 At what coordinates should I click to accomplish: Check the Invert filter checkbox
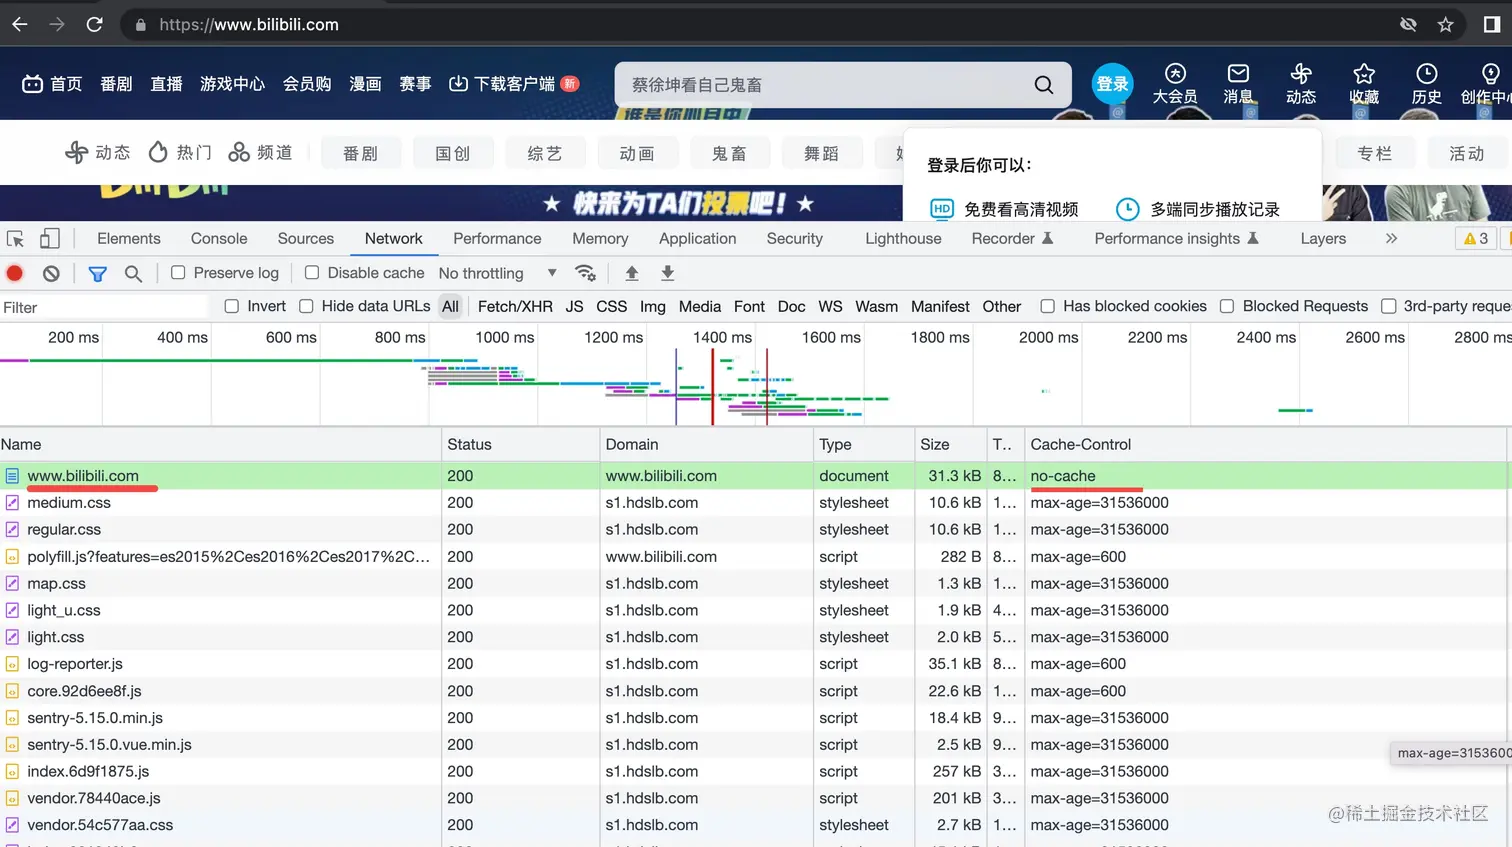pos(232,306)
